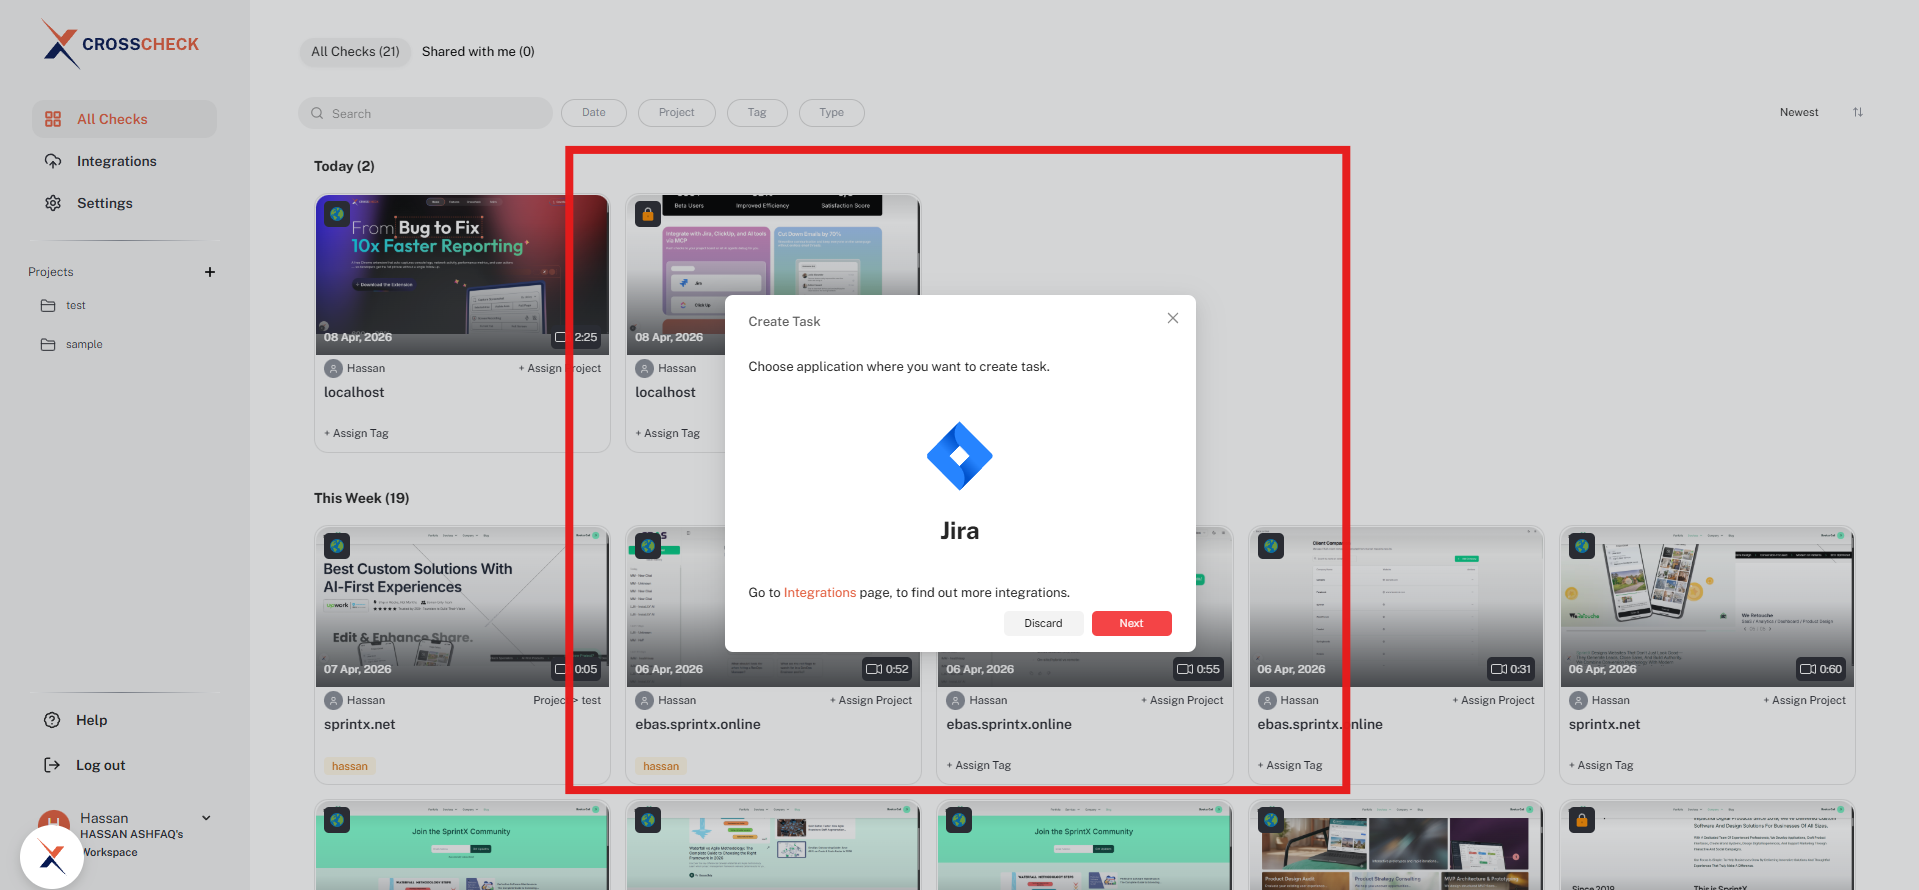Add a new project with plus icon

[210, 272]
